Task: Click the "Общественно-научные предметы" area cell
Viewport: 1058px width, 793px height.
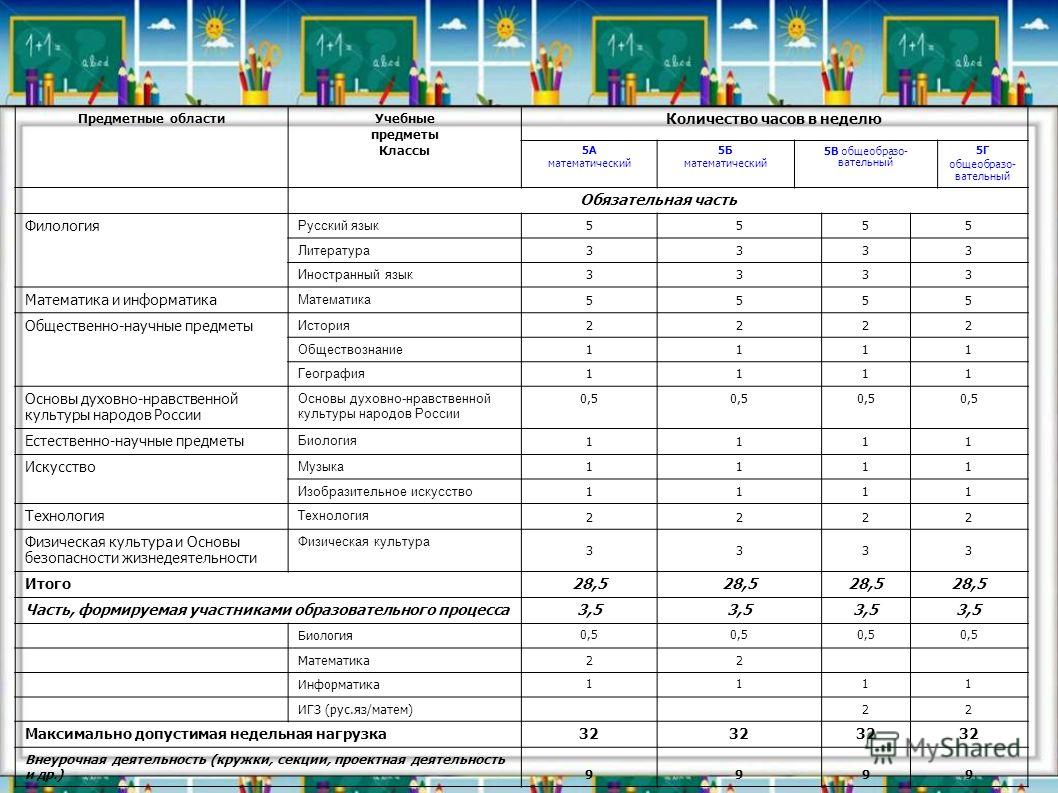Action: pyautogui.click(x=139, y=326)
